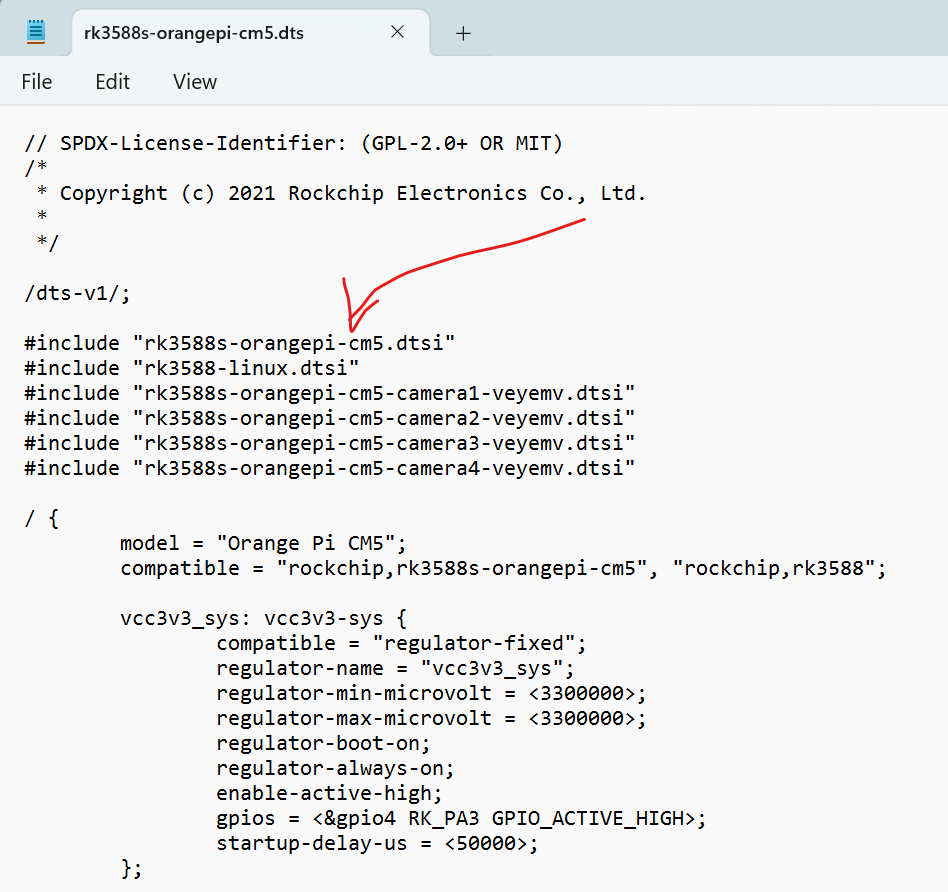Open the View menu
This screenshot has height=892, width=948.
coord(195,82)
